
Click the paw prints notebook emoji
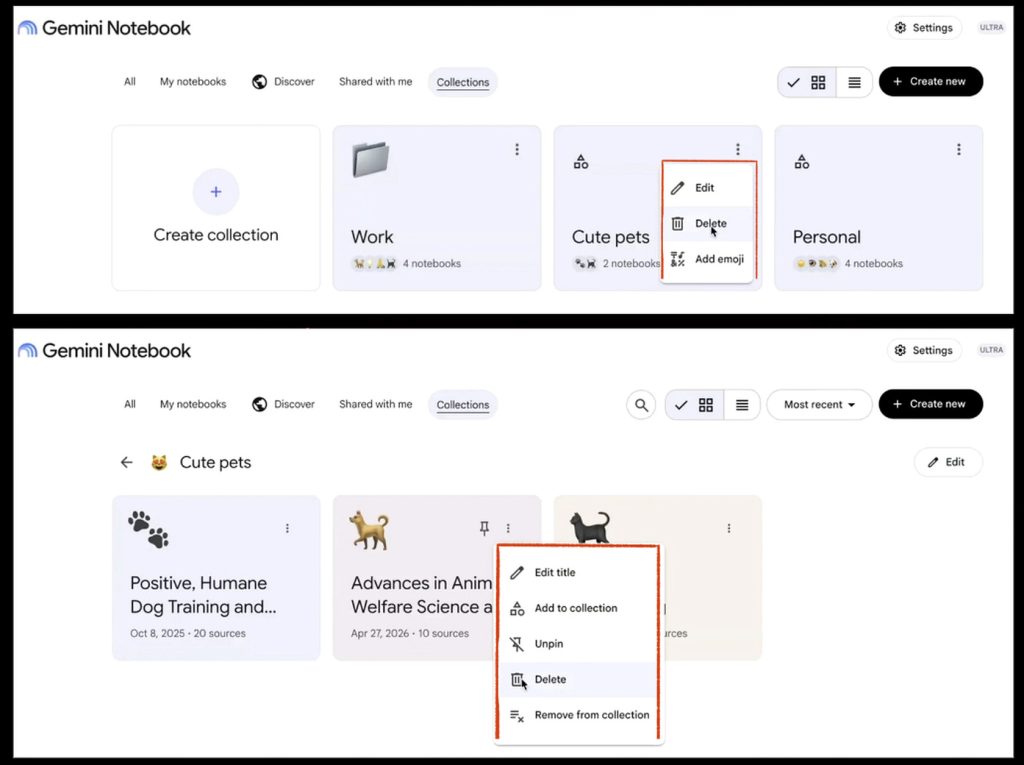pyautogui.click(x=149, y=529)
